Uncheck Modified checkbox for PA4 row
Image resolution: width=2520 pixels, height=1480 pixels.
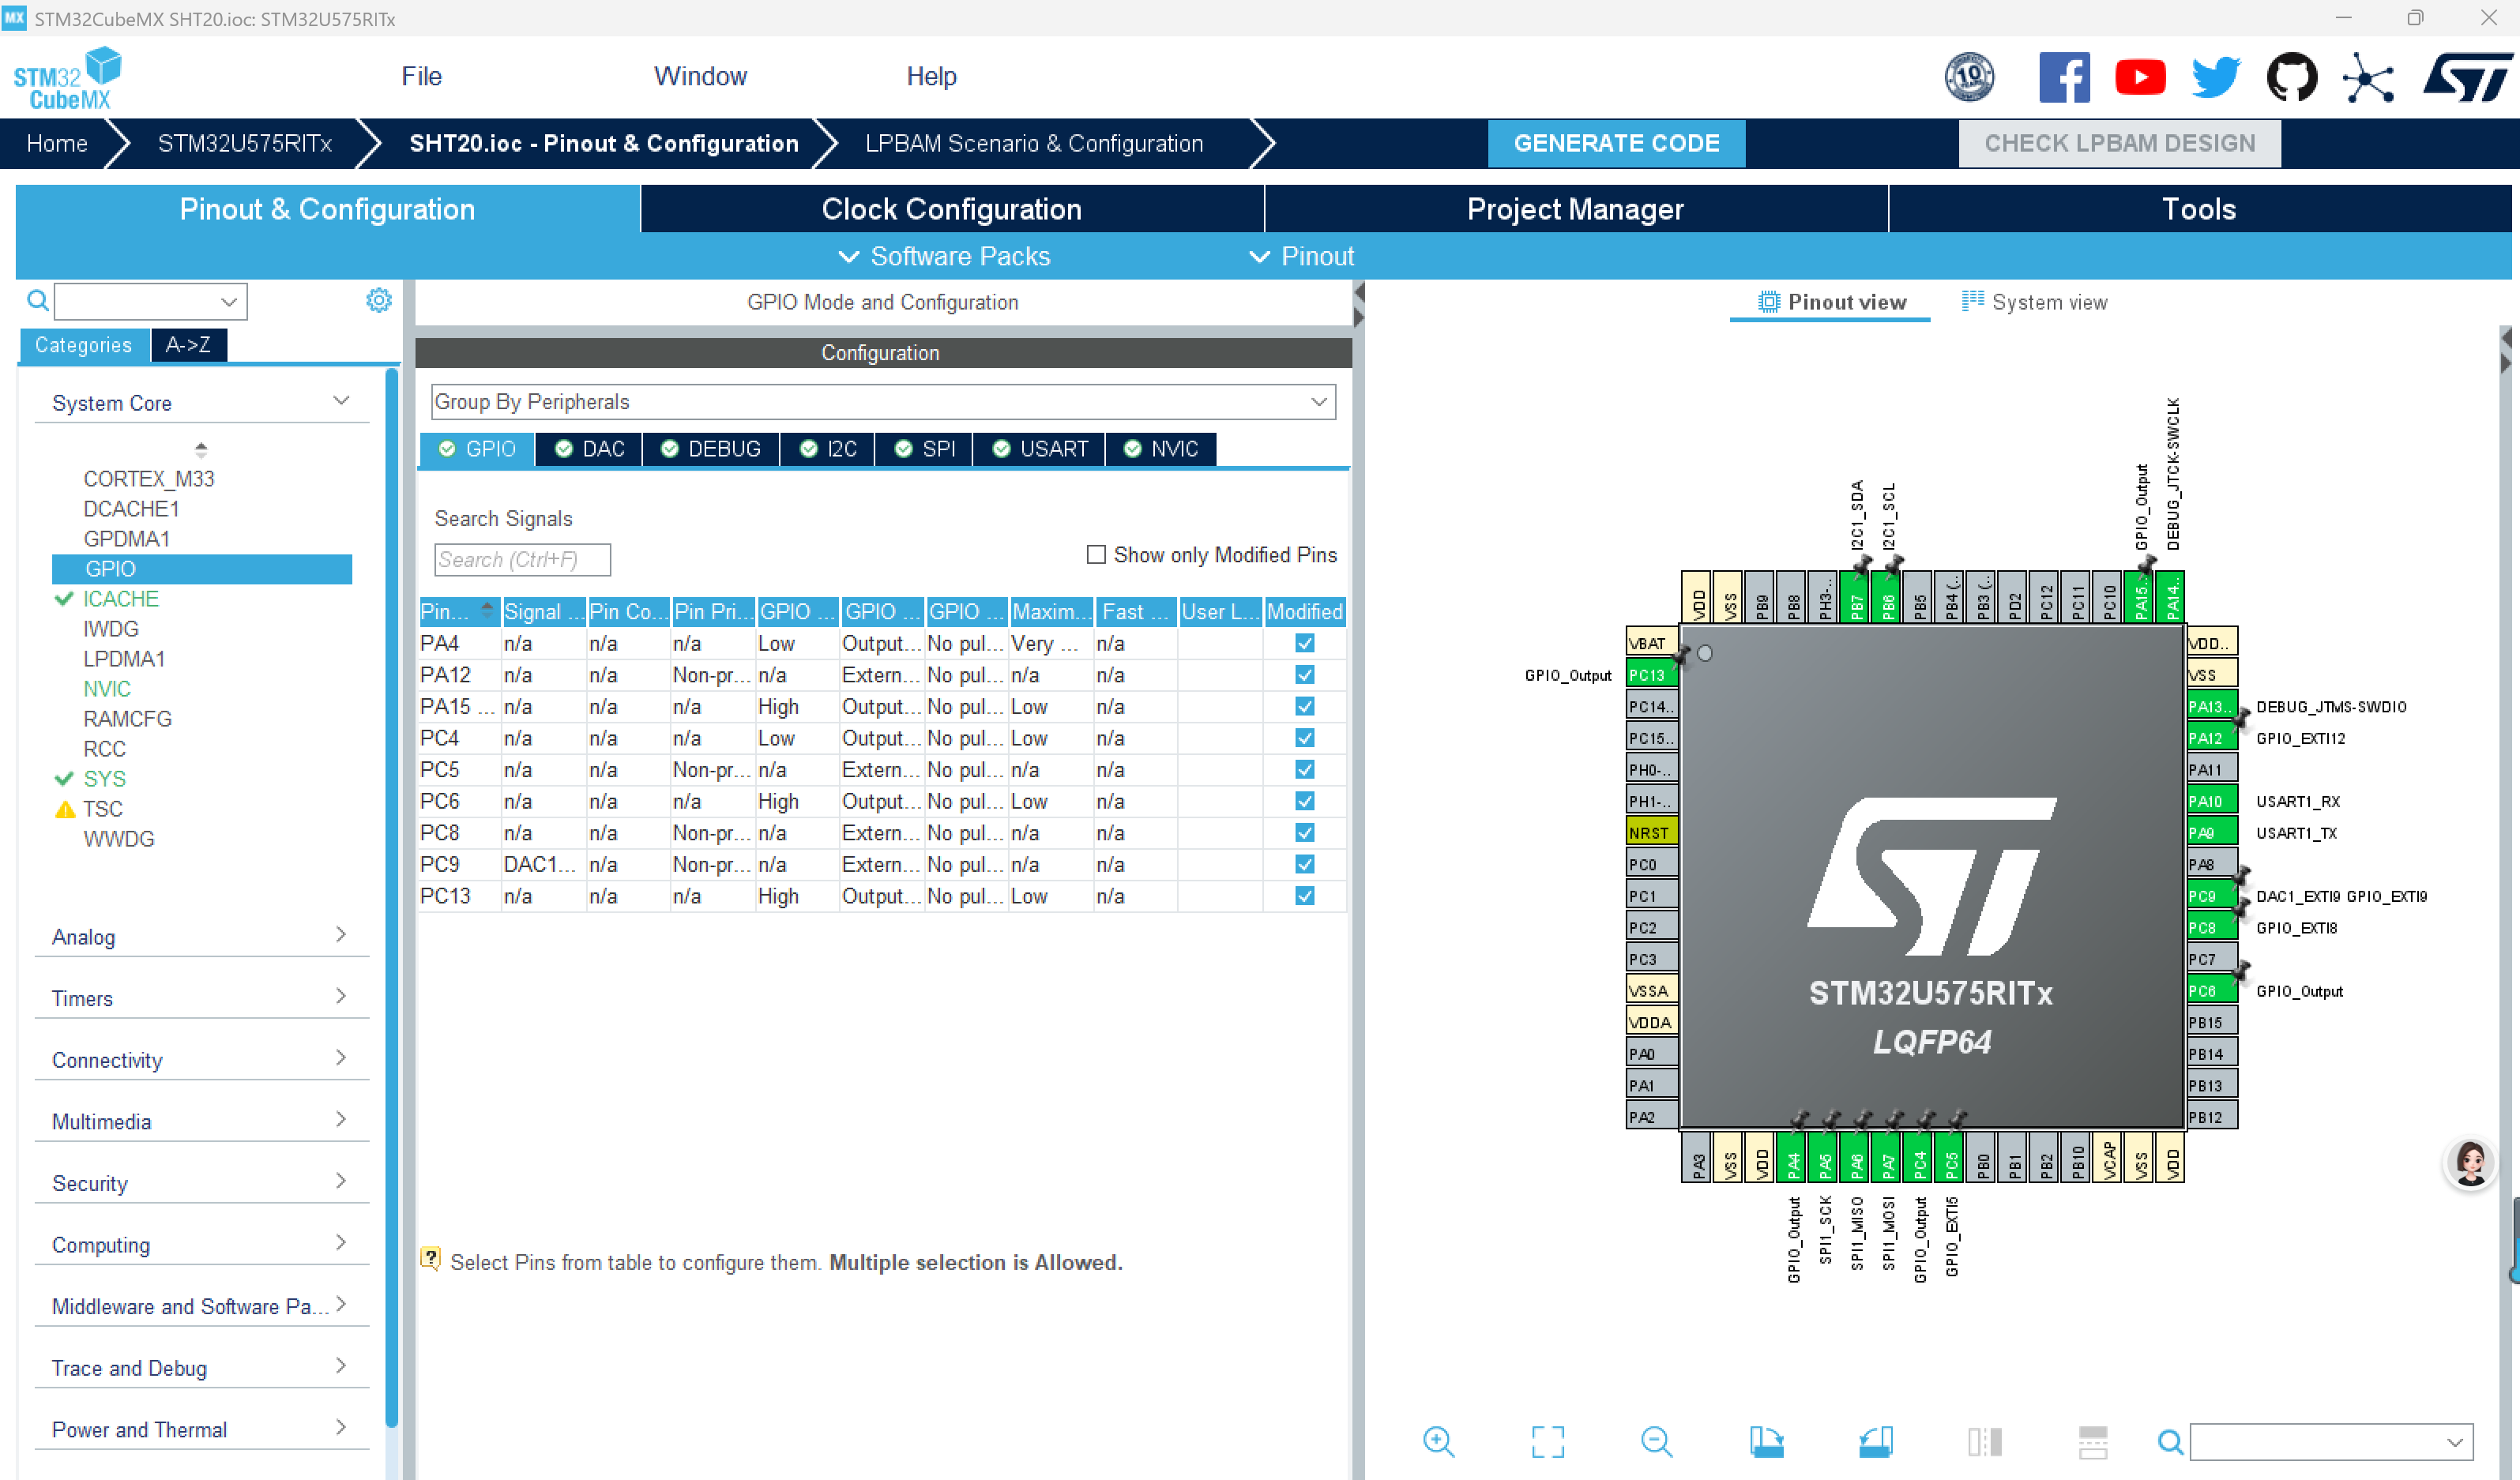(x=1304, y=643)
